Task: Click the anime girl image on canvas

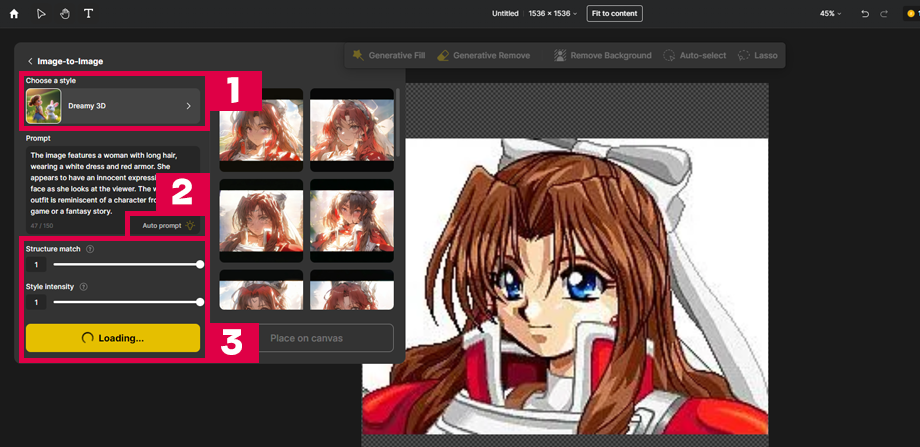Action: coord(564,286)
